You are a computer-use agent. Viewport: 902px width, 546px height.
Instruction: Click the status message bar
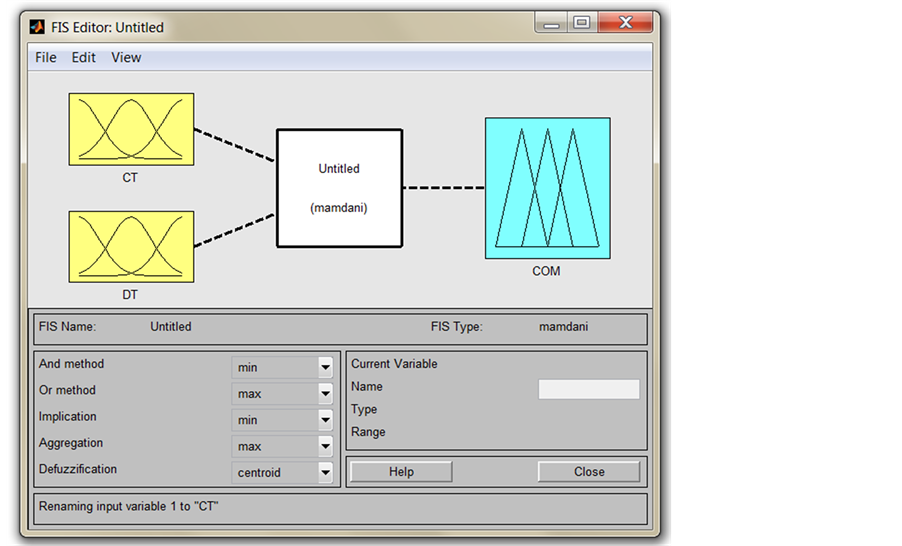click(x=340, y=507)
